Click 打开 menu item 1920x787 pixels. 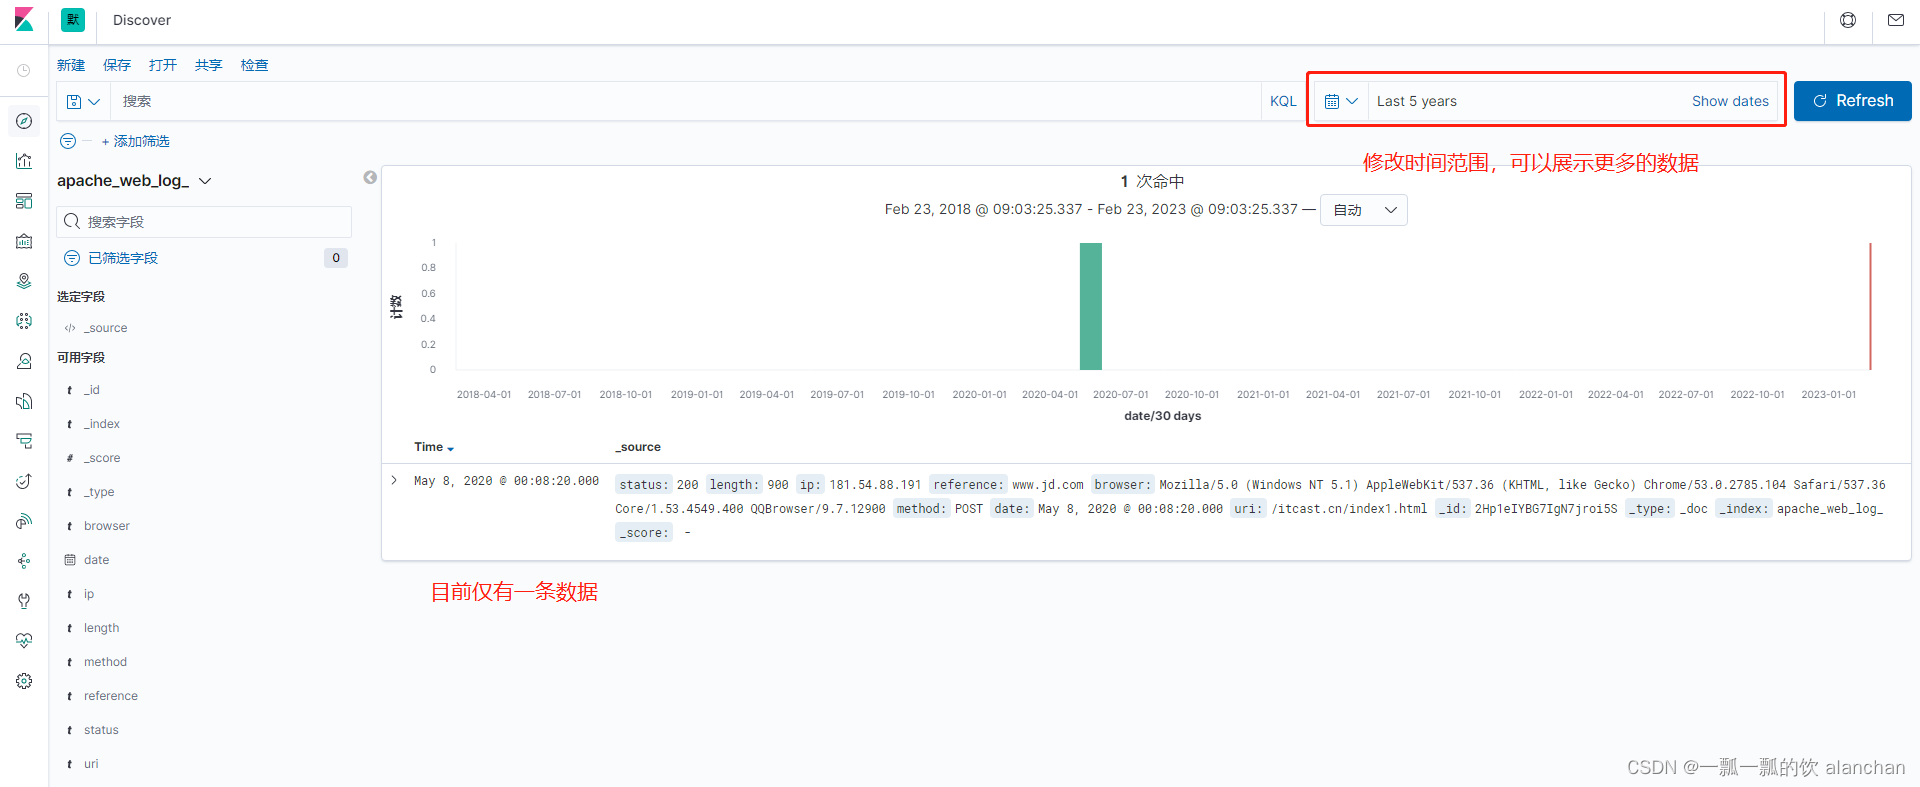point(163,65)
